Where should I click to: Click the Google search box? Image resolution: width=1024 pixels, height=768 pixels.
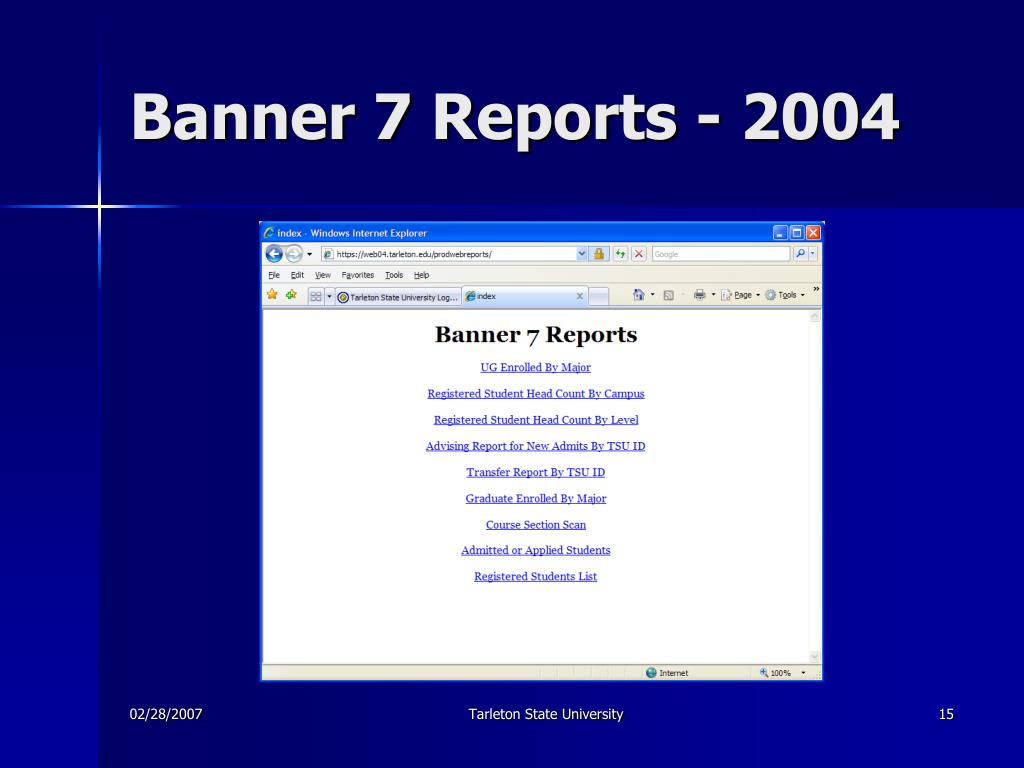coord(720,254)
